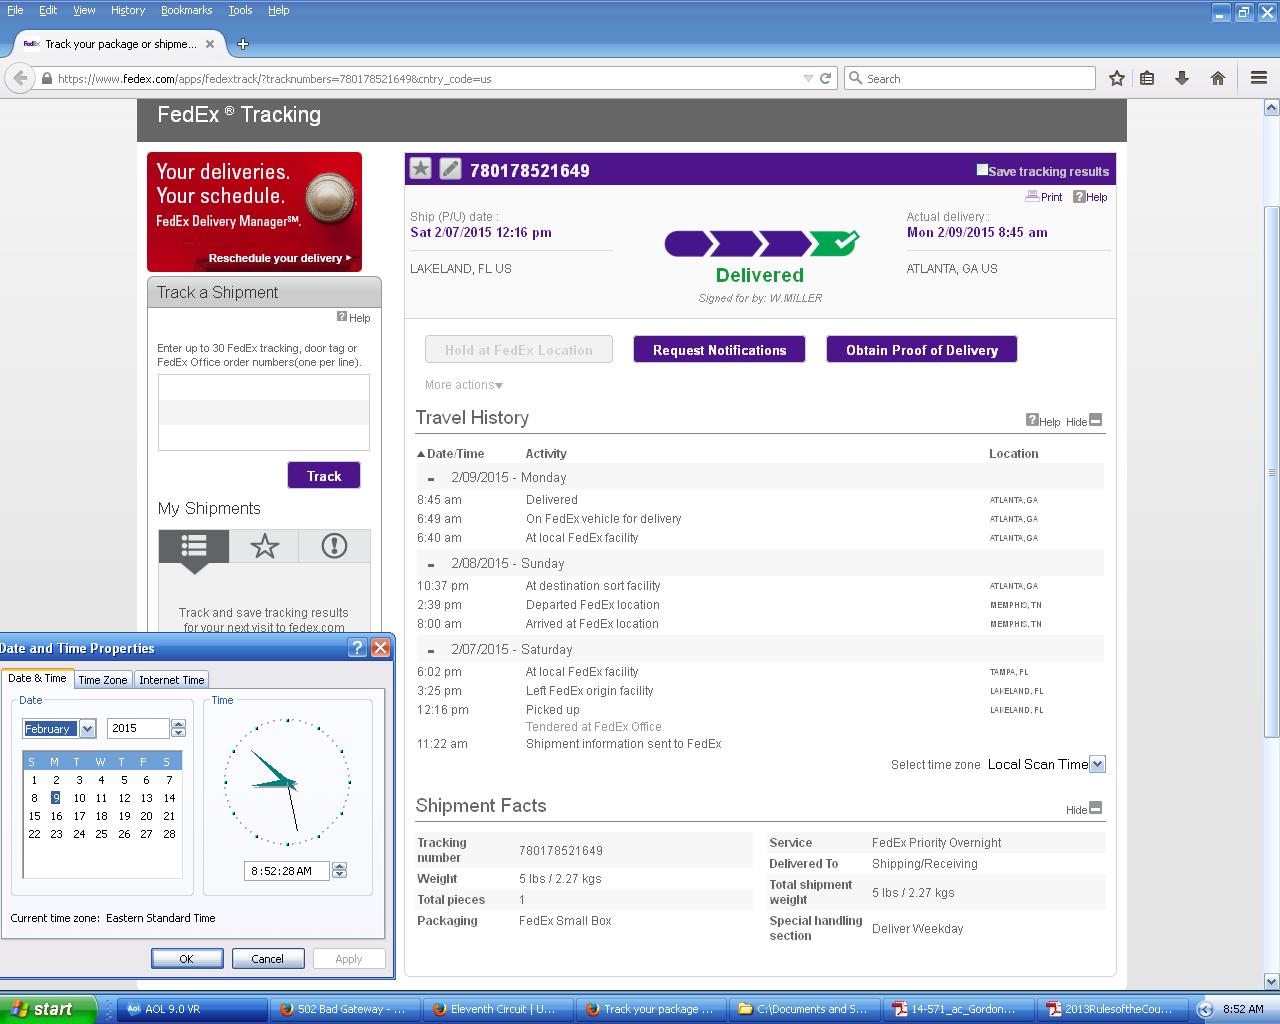Check Save tracking results checkbox
The width and height of the screenshot is (1280, 1024).
tap(982, 170)
